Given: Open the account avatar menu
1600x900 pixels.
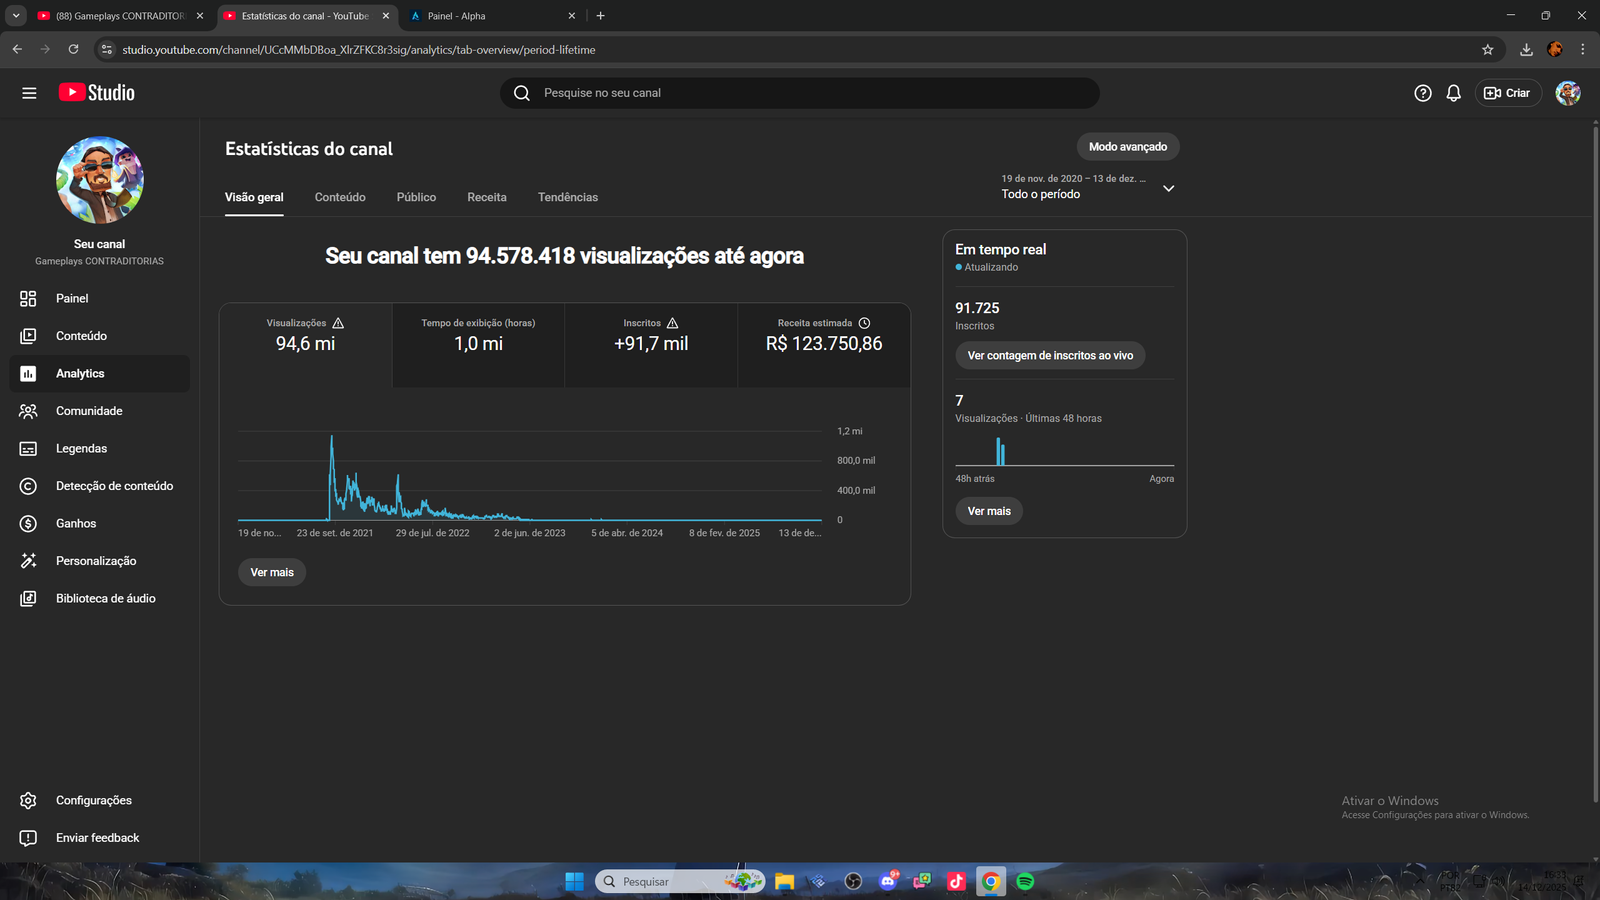Looking at the screenshot, I should coord(1567,93).
